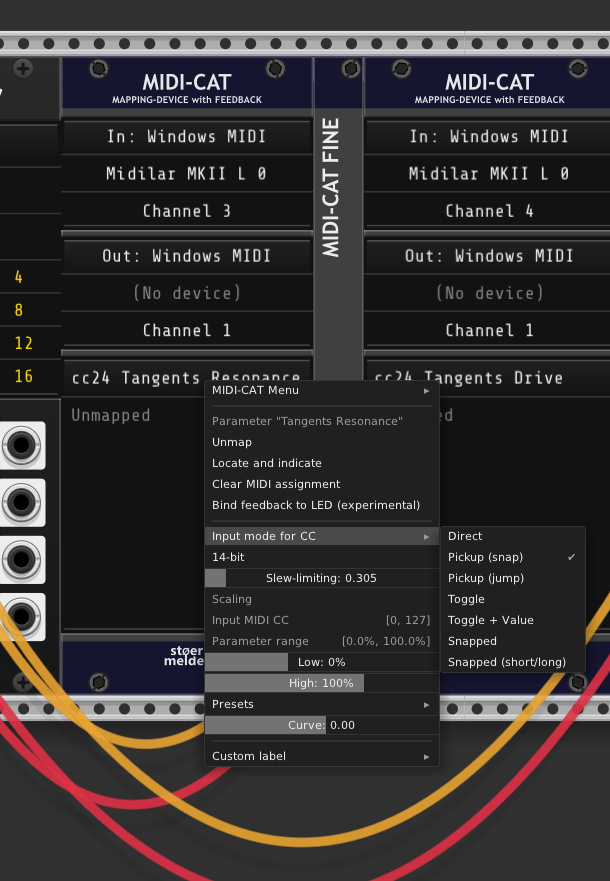Click the bottom-right screw of right MIDI-CAT
The height and width of the screenshot is (881, 610).
pos(578,682)
